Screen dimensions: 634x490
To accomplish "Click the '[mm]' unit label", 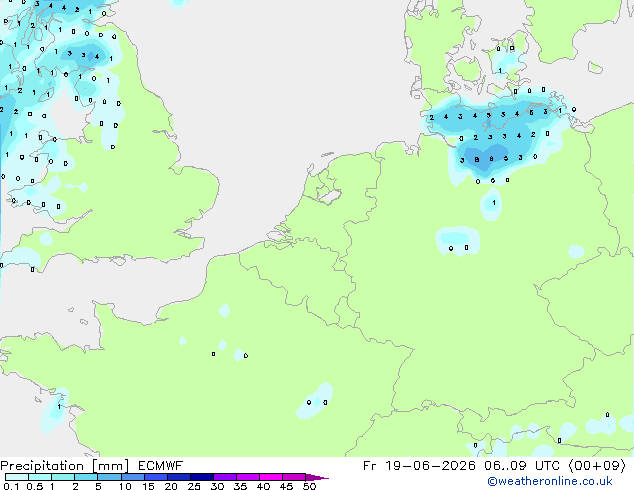I will click(x=110, y=466).
